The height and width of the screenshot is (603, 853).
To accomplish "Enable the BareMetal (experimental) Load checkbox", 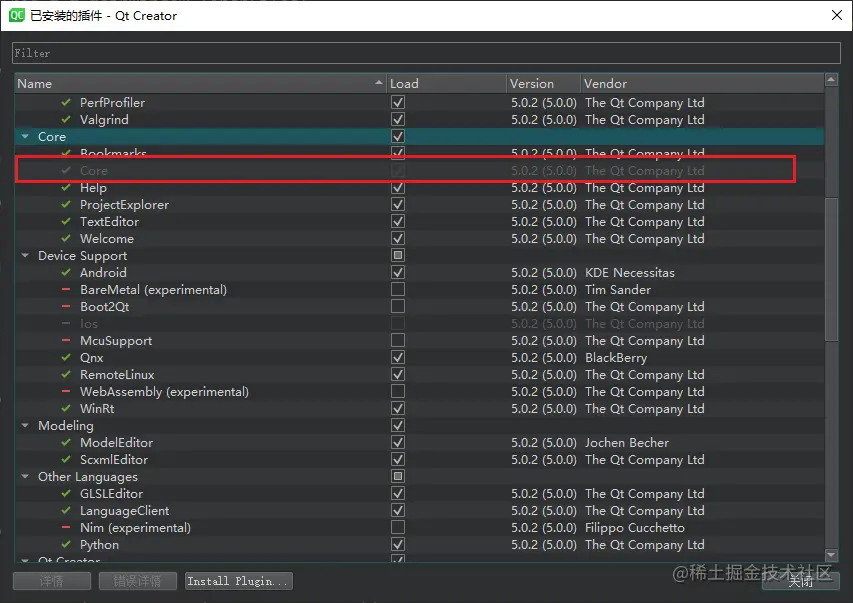I will [x=398, y=289].
